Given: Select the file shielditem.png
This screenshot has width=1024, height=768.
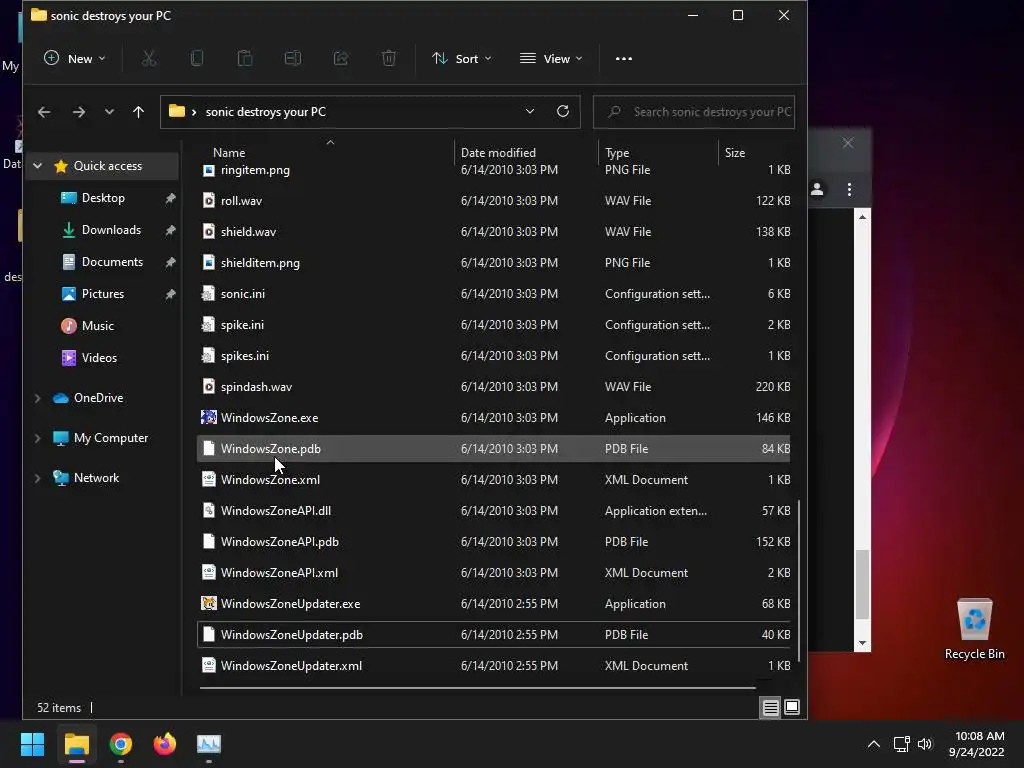Looking at the screenshot, I should pyautogui.click(x=493, y=263).
